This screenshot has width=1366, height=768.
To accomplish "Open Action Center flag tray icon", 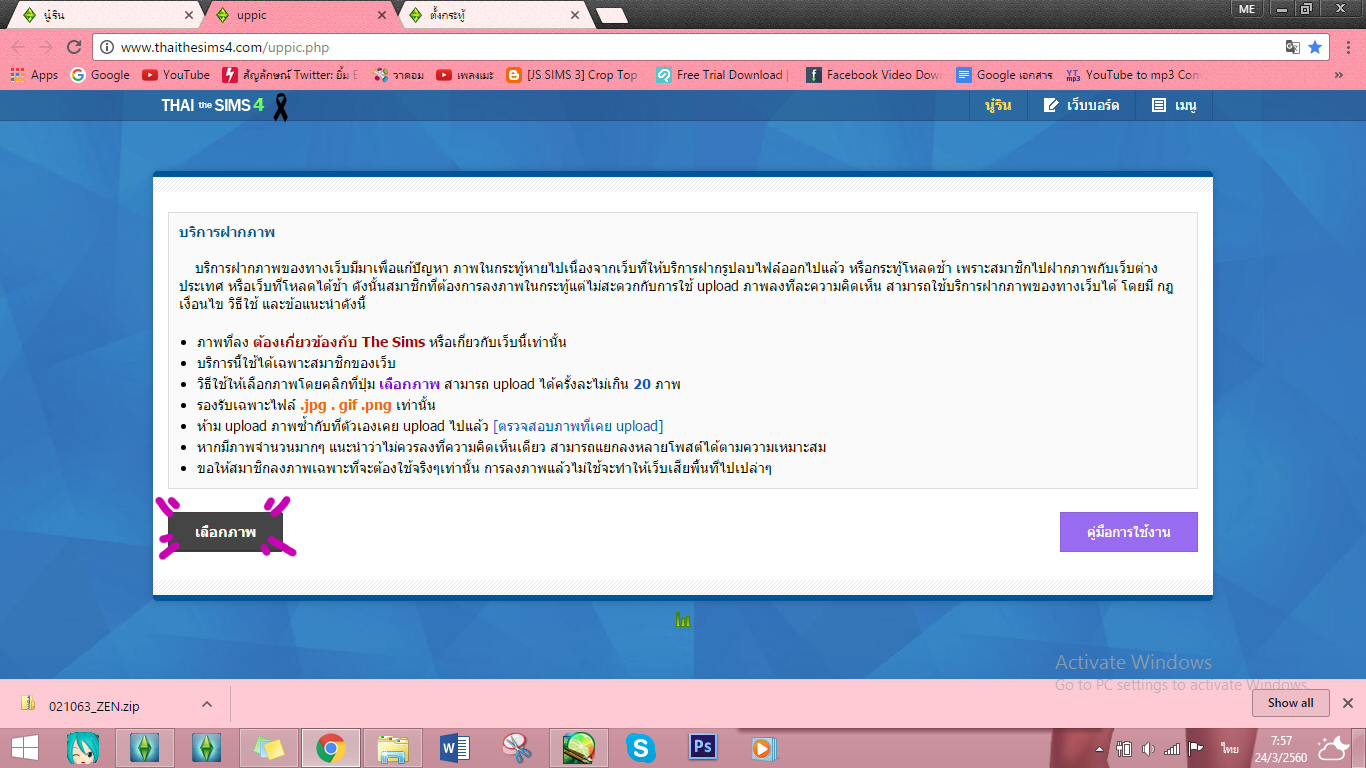I will click(x=1195, y=748).
